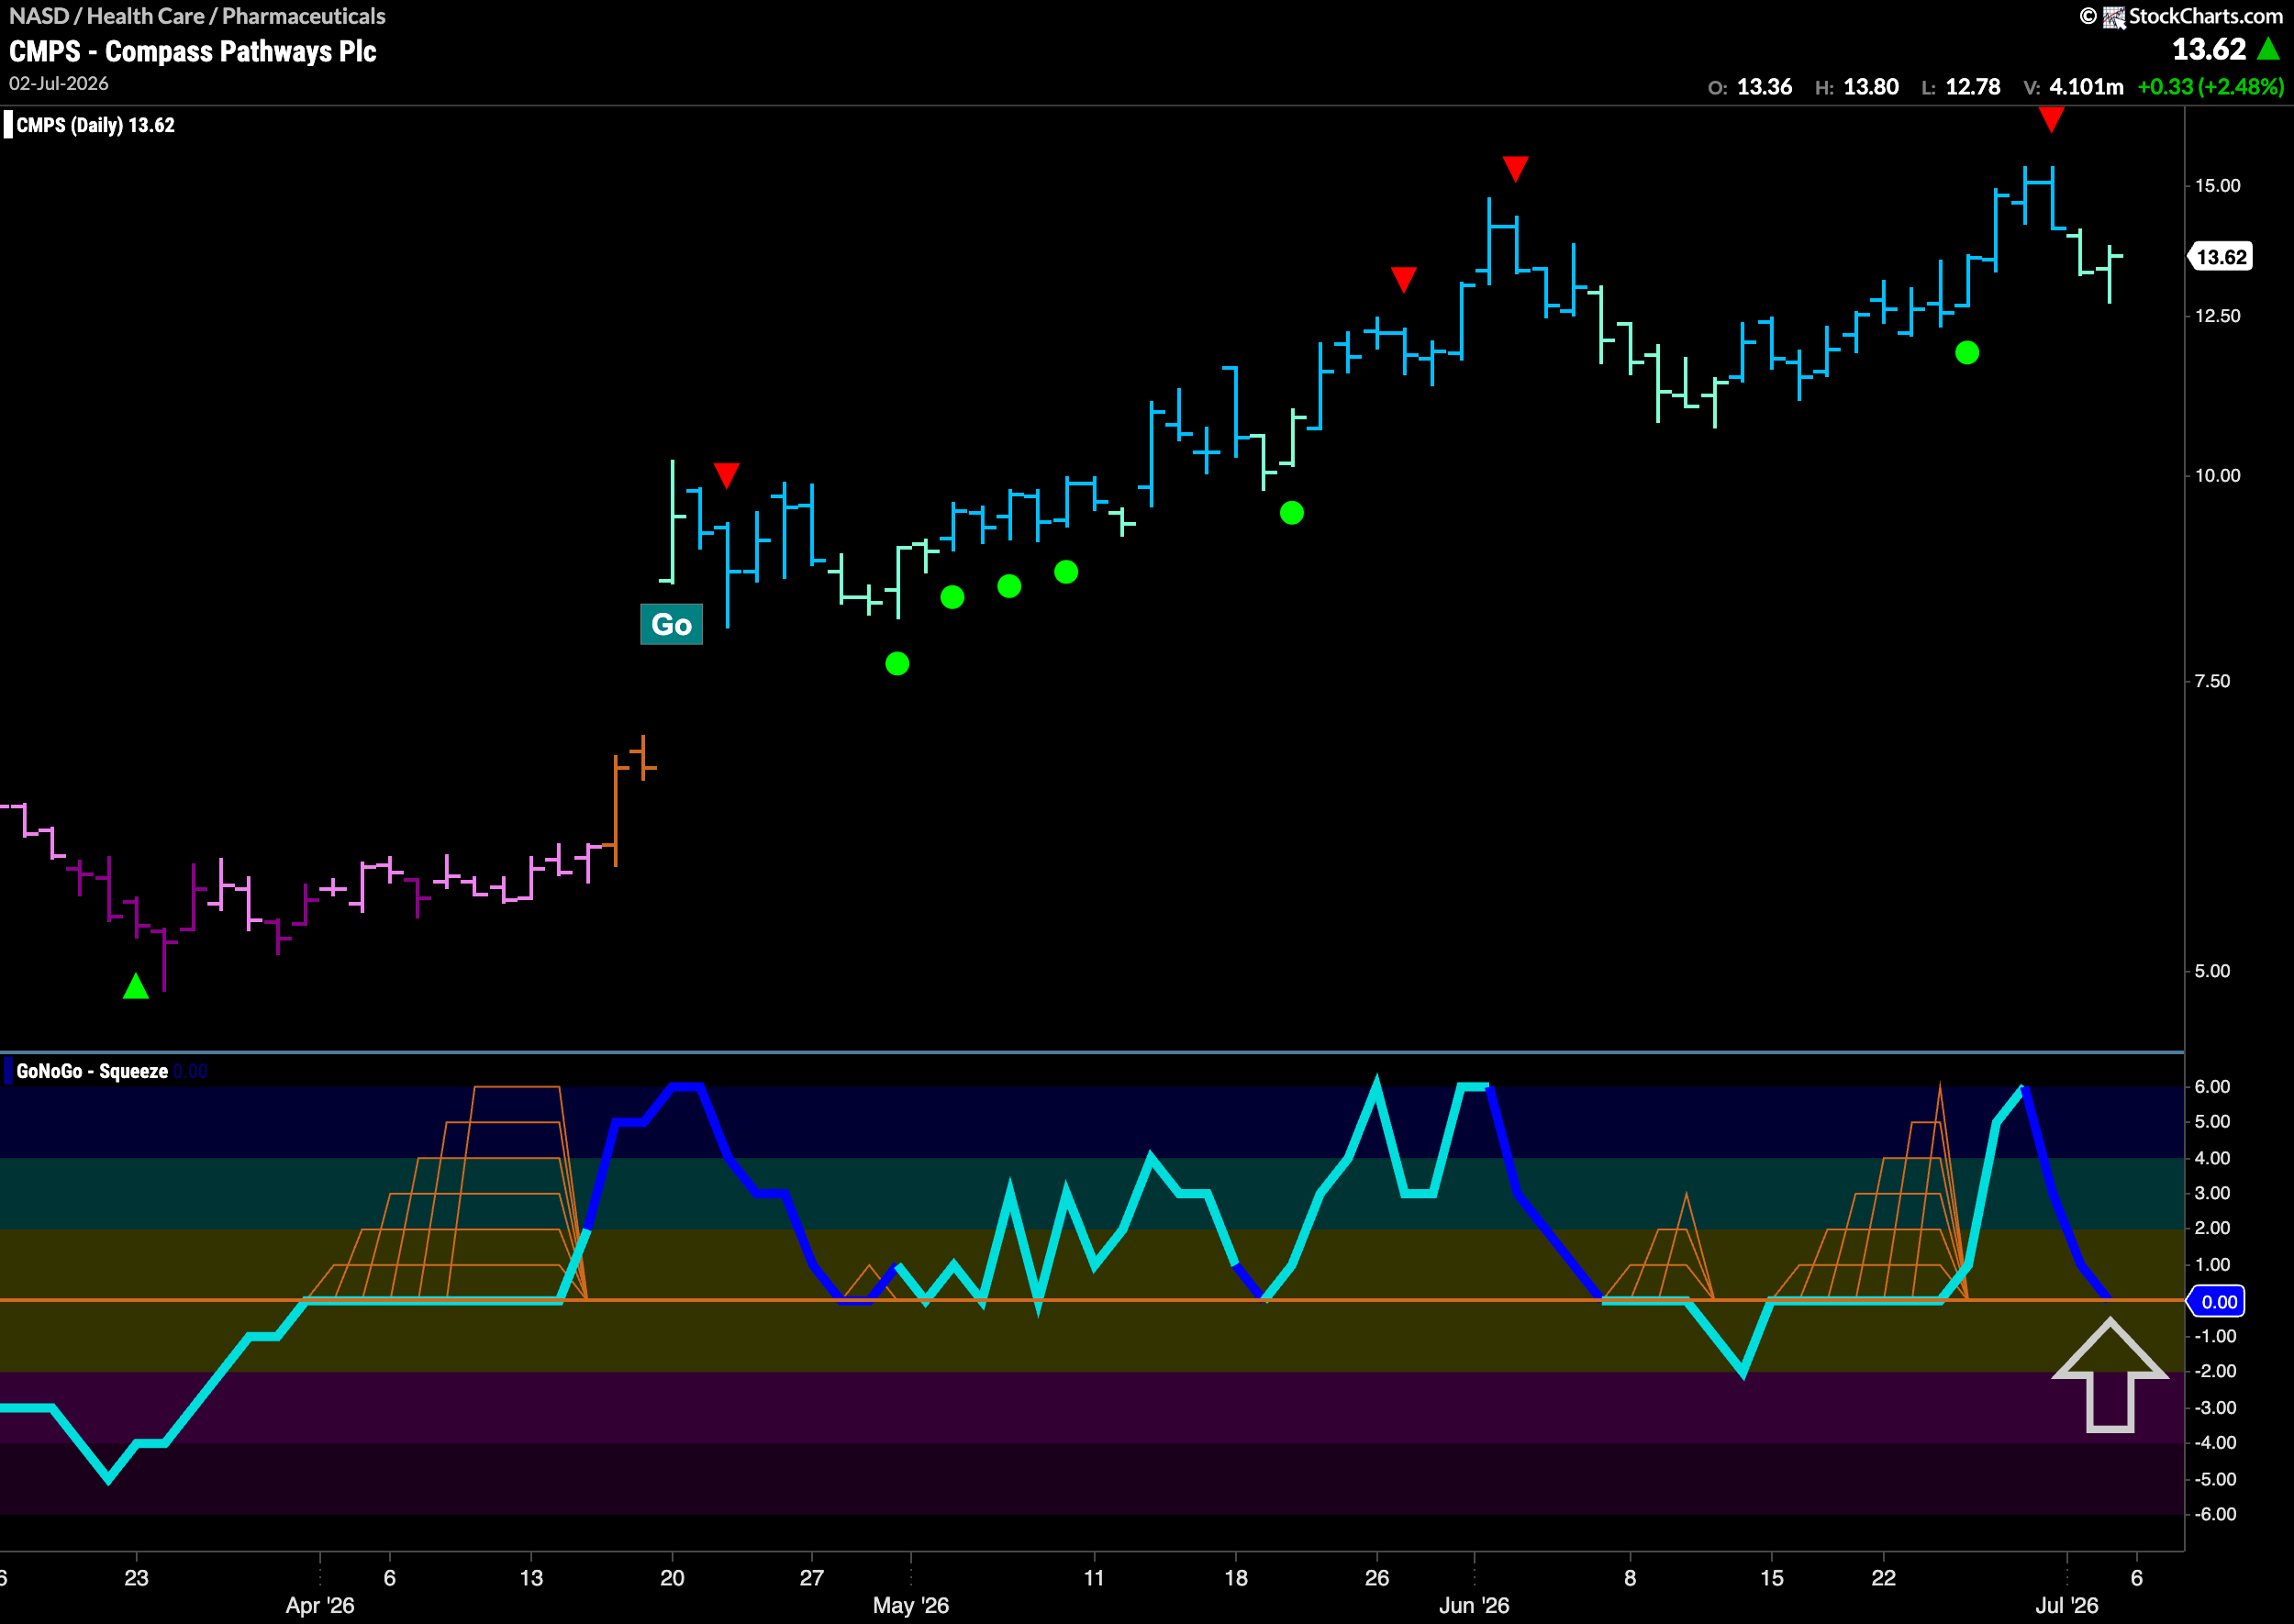Click the volume value 4.101m
This screenshot has width=2294, height=1624.
[x=2086, y=87]
